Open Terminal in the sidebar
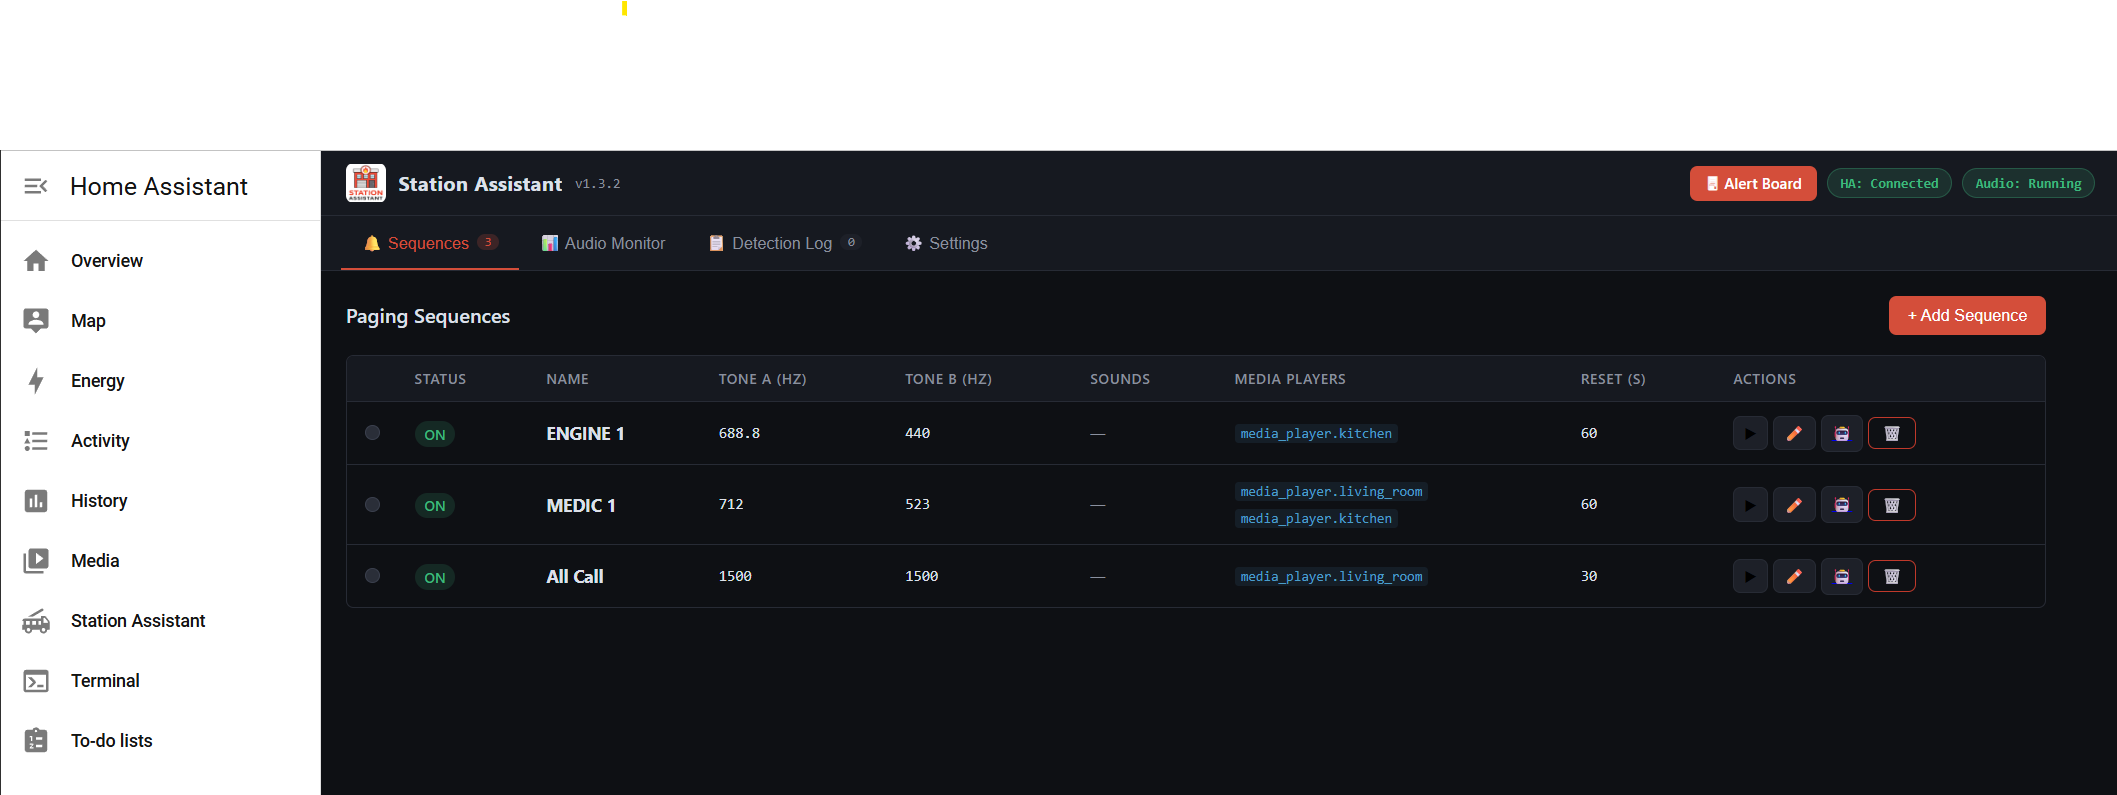Viewport: 2117px width, 795px height. (105, 681)
